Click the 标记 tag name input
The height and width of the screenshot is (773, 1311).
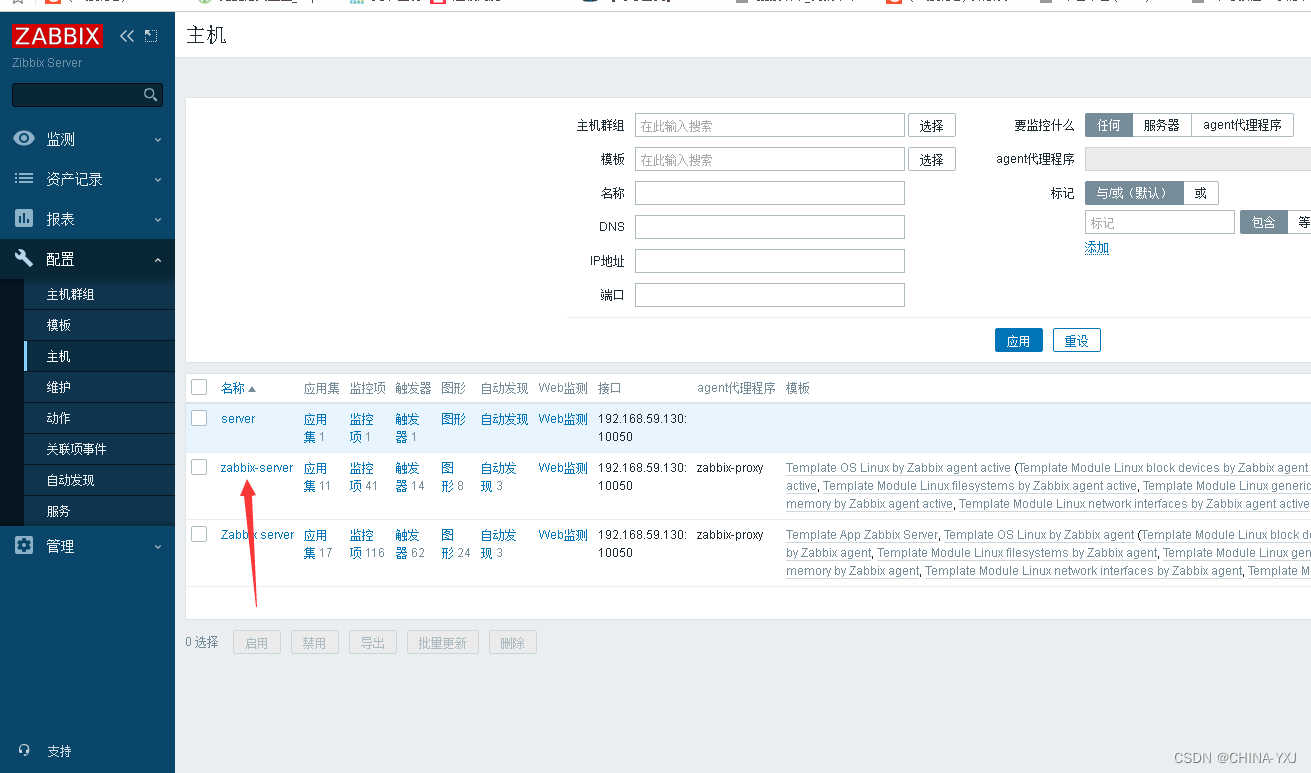pyautogui.click(x=1160, y=222)
